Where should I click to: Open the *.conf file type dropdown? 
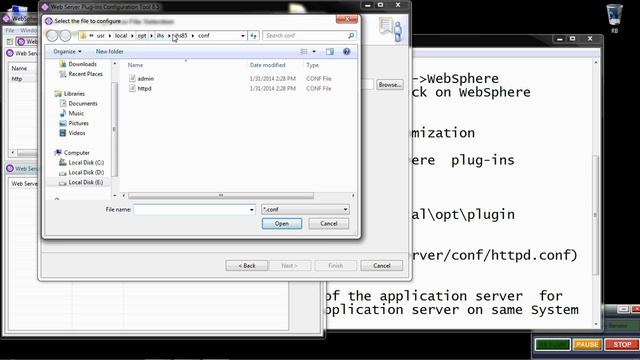click(x=305, y=209)
